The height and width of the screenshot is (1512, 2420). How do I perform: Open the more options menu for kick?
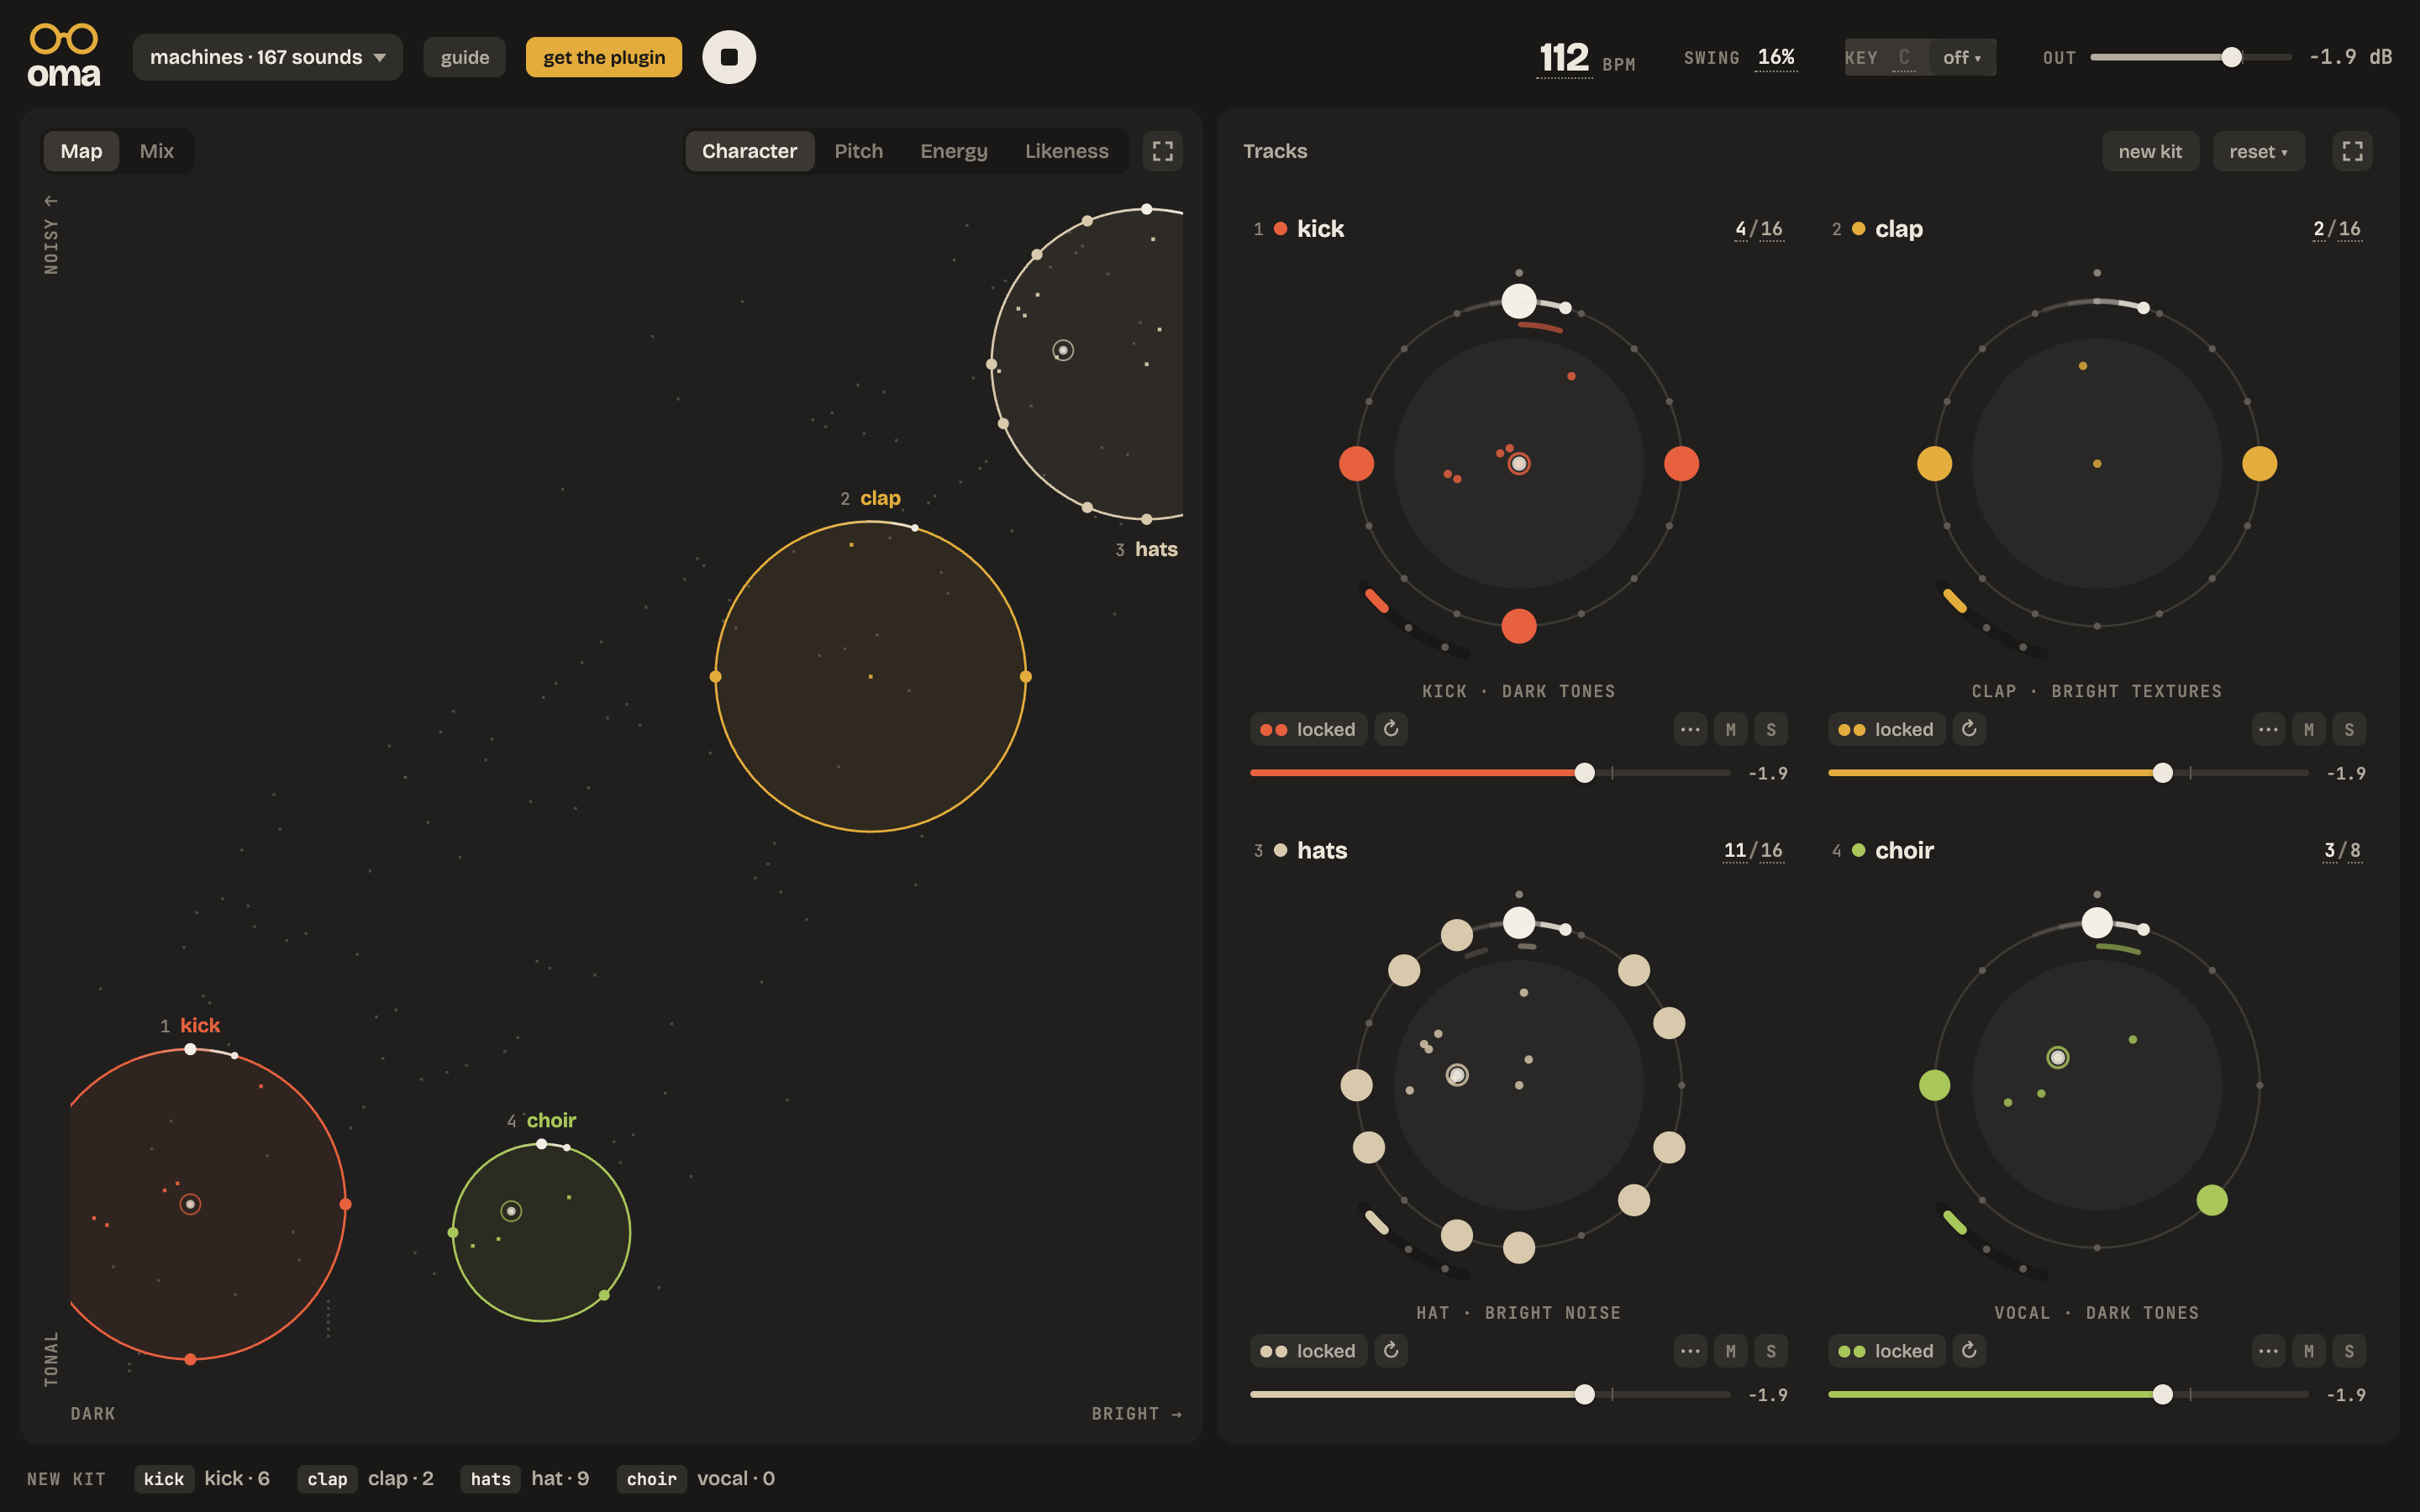pyautogui.click(x=1690, y=729)
